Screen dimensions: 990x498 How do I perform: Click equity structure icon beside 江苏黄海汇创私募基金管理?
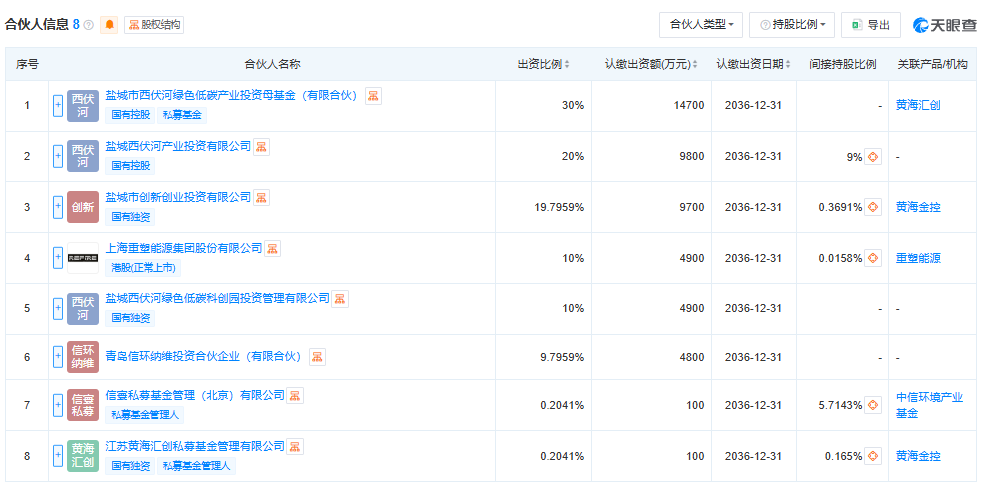tap(295, 447)
